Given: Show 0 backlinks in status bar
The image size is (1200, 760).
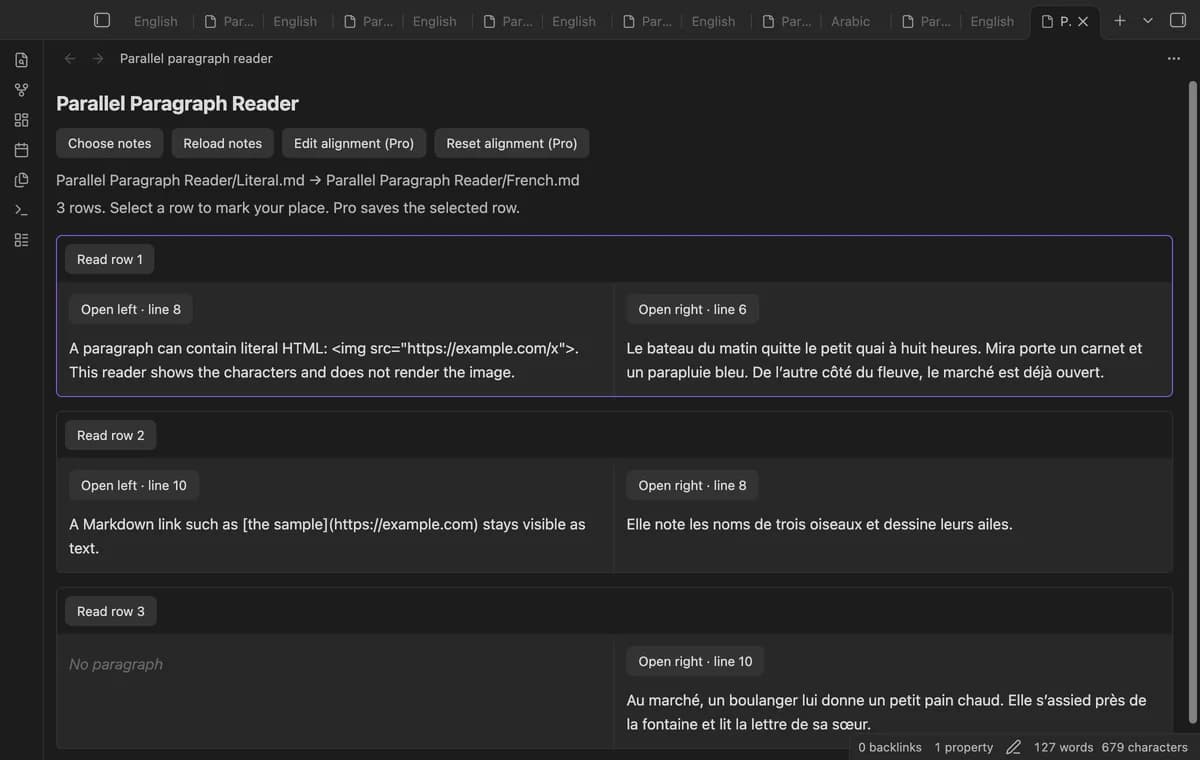Looking at the screenshot, I should pos(890,747).
